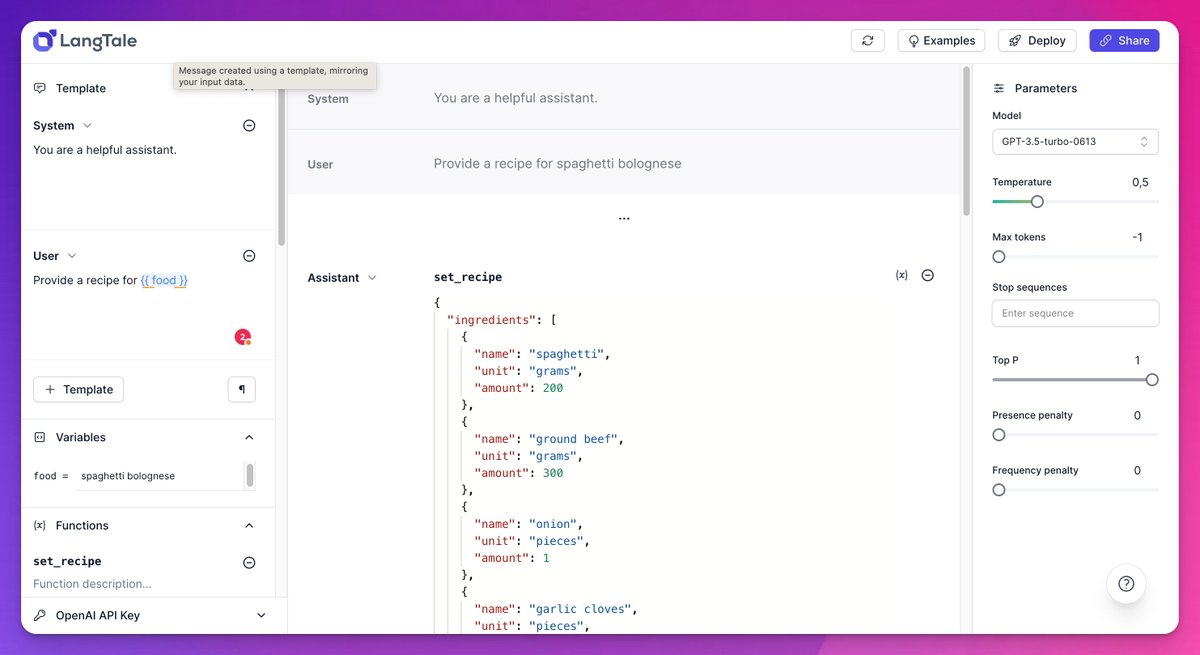Click the LangTale logo icon
This screenshot has width=1200, height=655.
coord(42,40)
